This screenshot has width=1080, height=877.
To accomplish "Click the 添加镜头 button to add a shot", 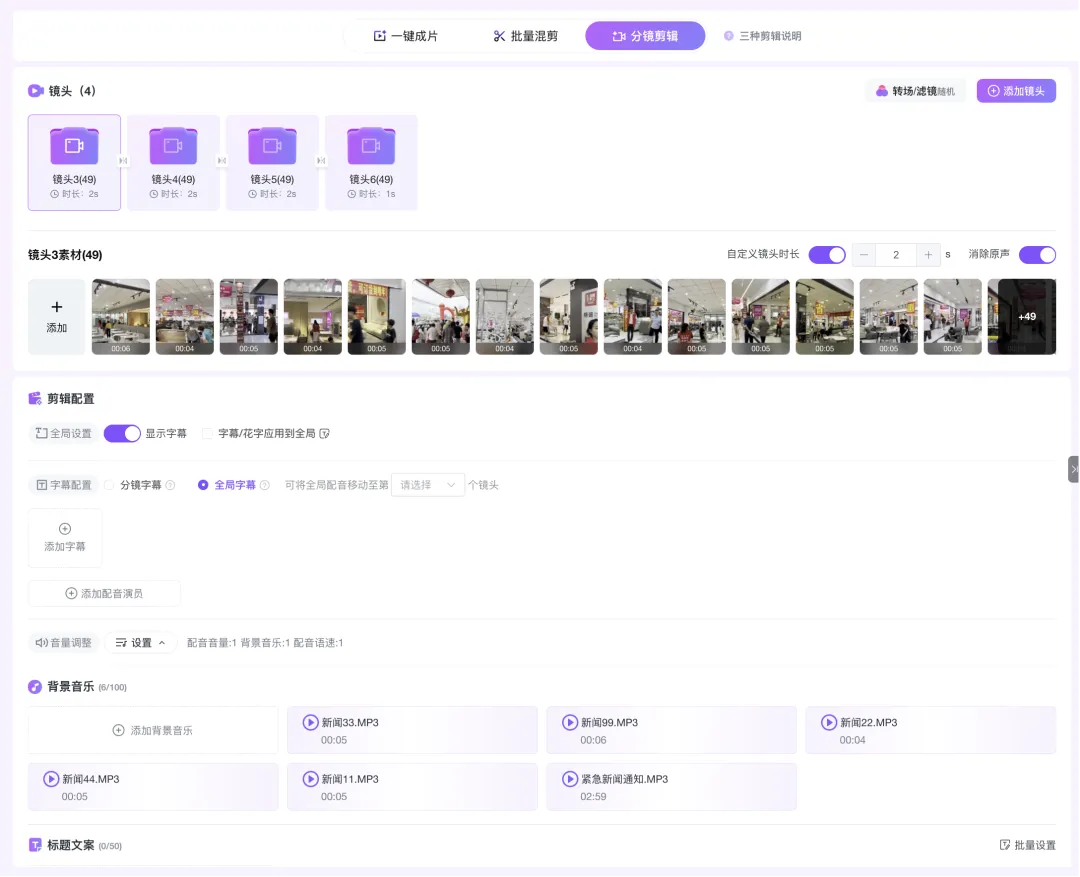I will point(1016,90).
